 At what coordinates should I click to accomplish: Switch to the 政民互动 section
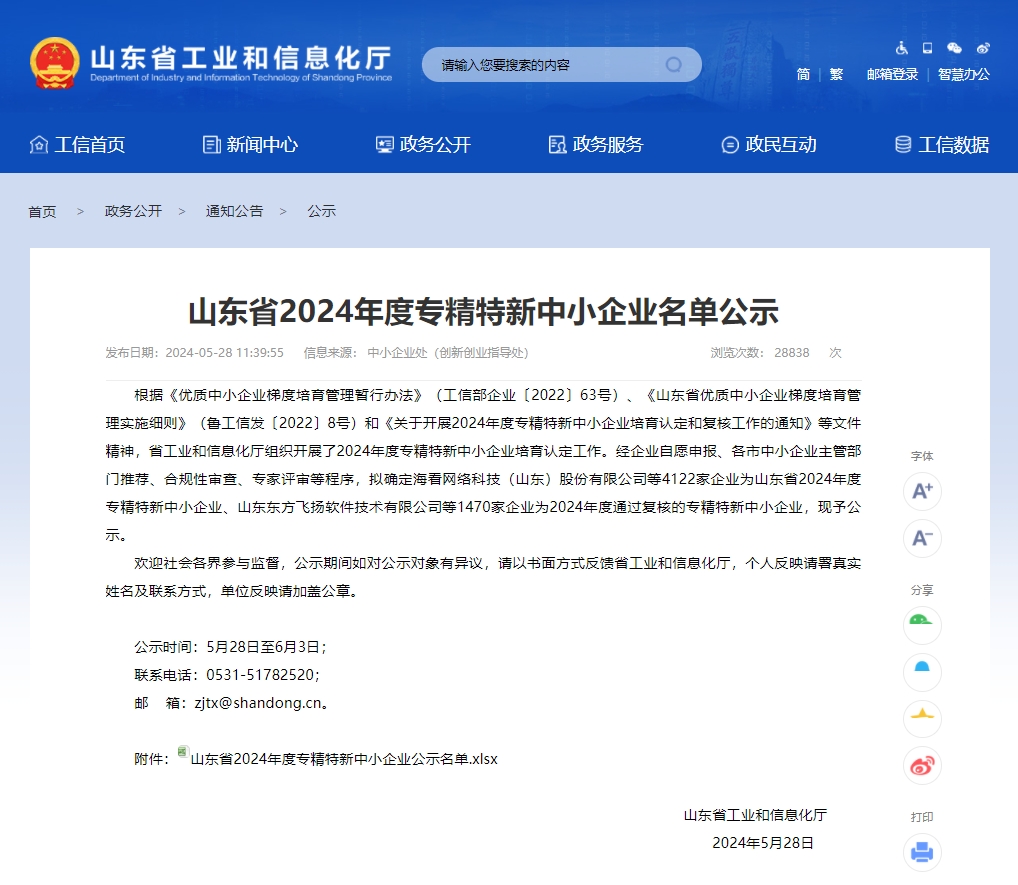point(778,144)
